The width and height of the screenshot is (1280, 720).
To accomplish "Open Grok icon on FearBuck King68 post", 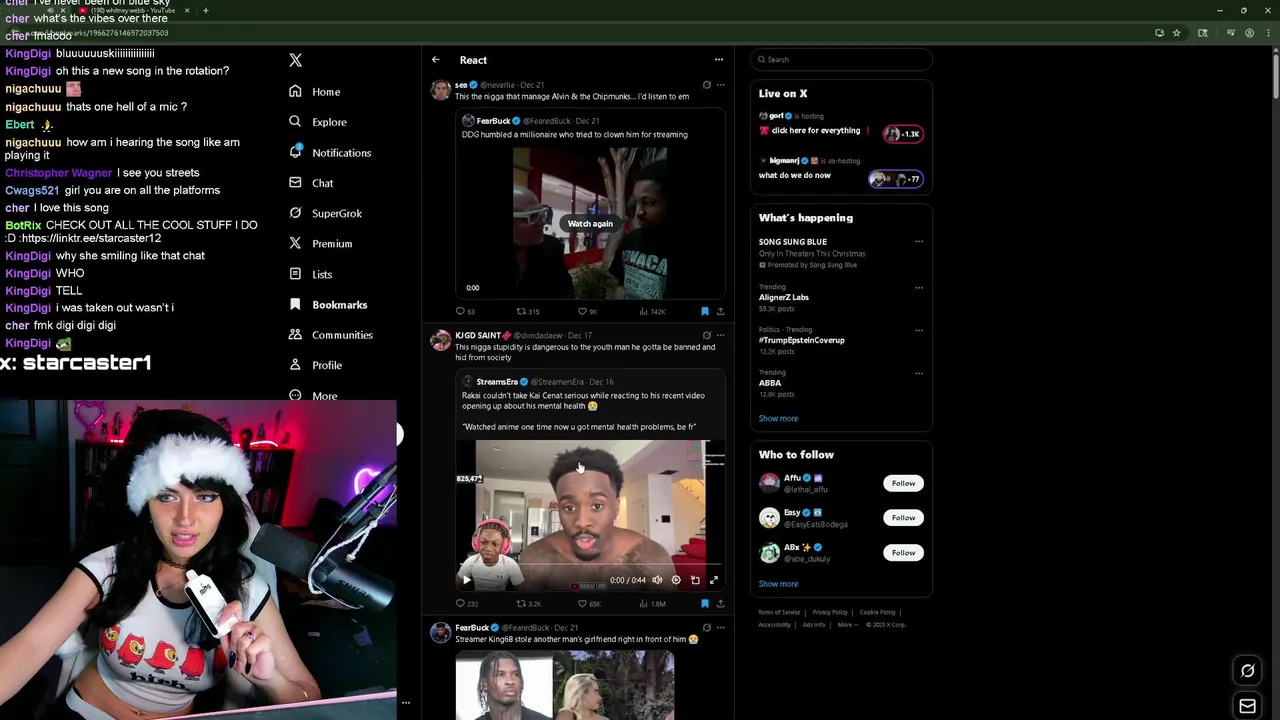I will point(707,628).
